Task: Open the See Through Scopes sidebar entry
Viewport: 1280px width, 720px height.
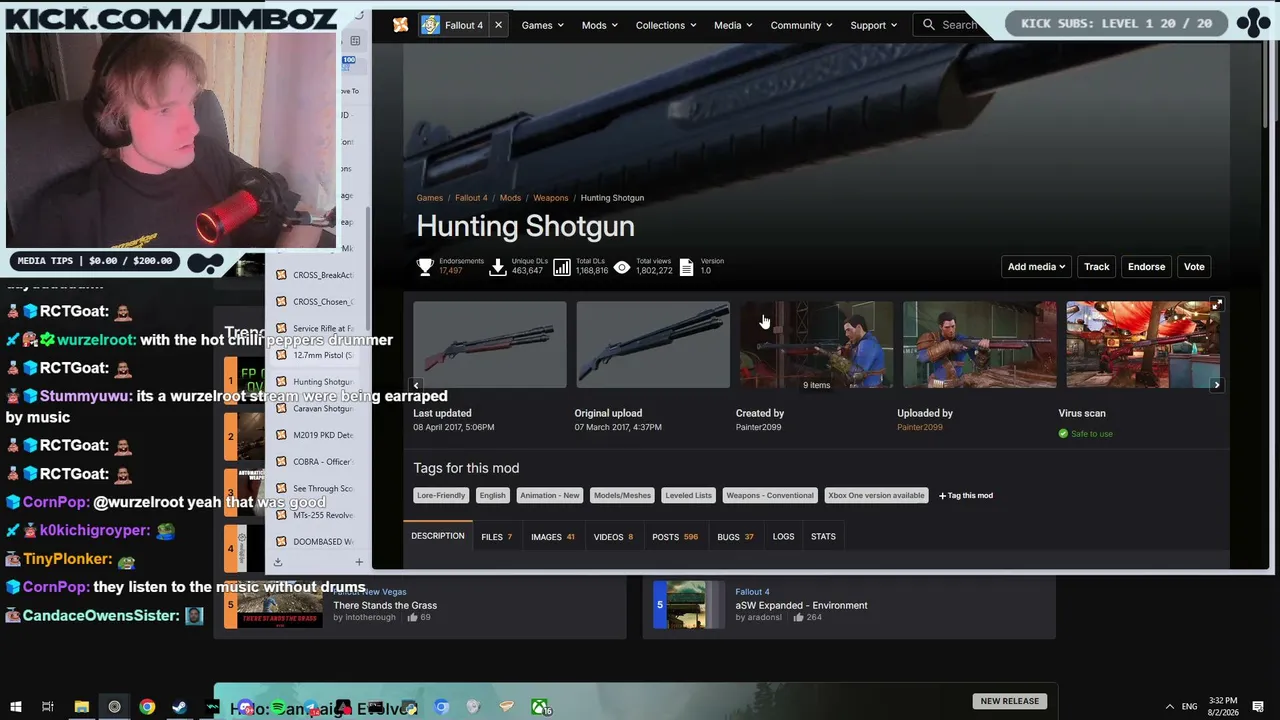Action: click(315, 489)
